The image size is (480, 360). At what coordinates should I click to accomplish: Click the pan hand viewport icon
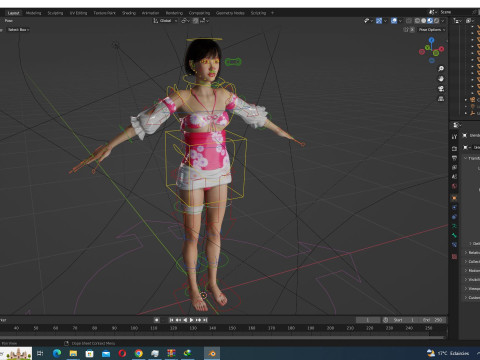click(x=441, y=79)
